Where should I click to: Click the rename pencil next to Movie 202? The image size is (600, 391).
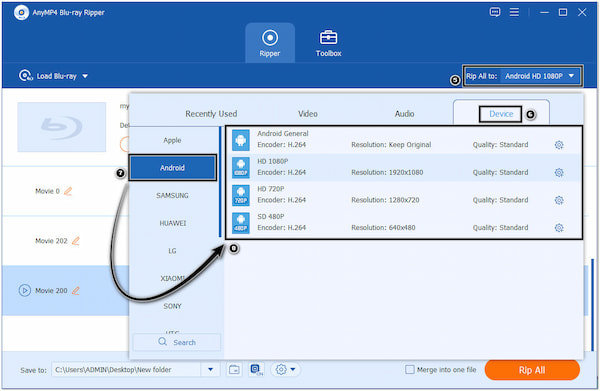(76, 241)
